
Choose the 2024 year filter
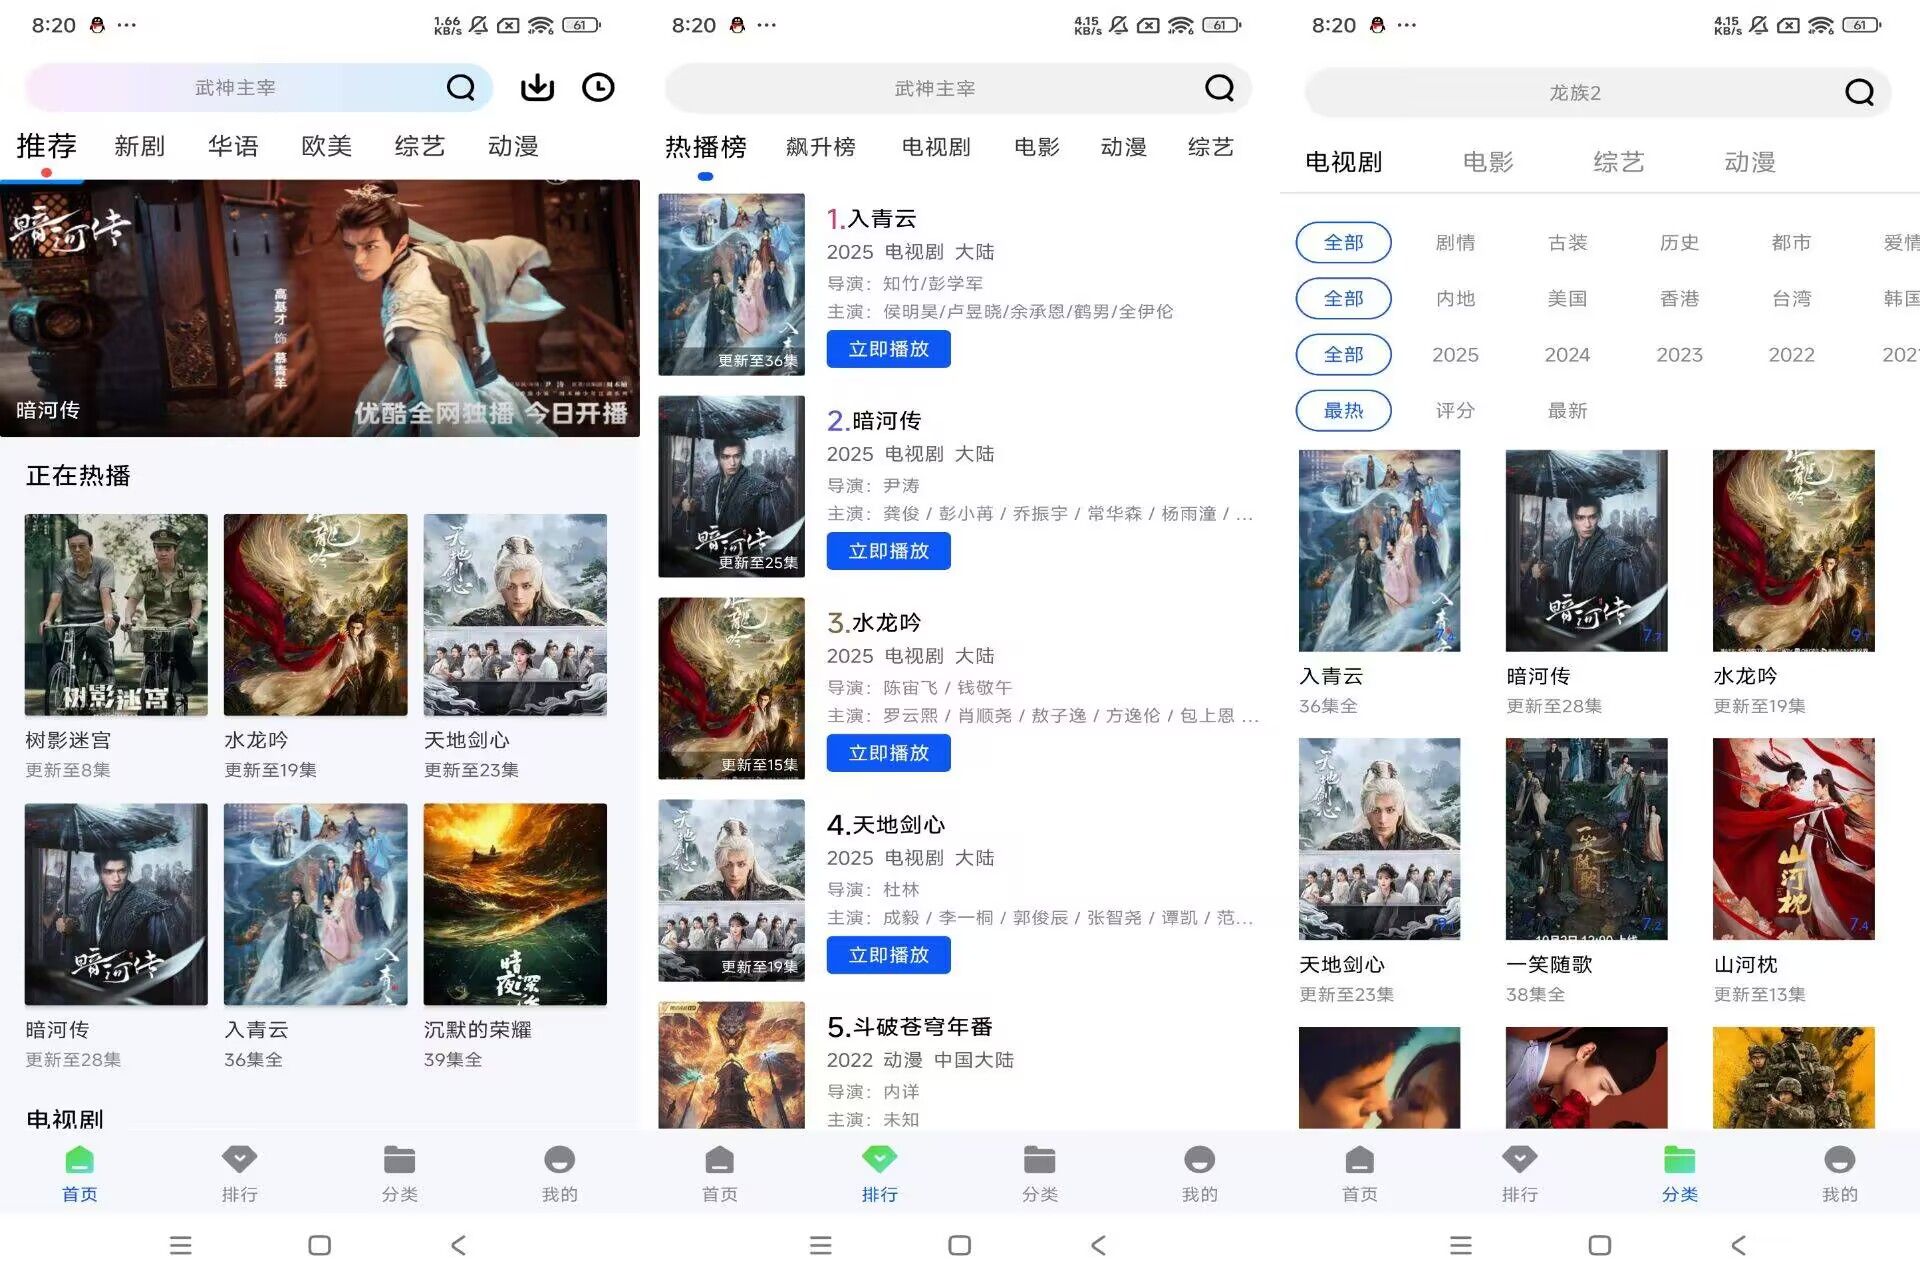tap(1566, 354)
